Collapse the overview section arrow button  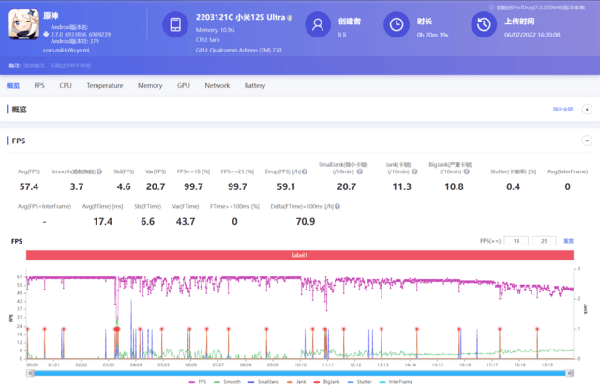click(x=587, y=109)
